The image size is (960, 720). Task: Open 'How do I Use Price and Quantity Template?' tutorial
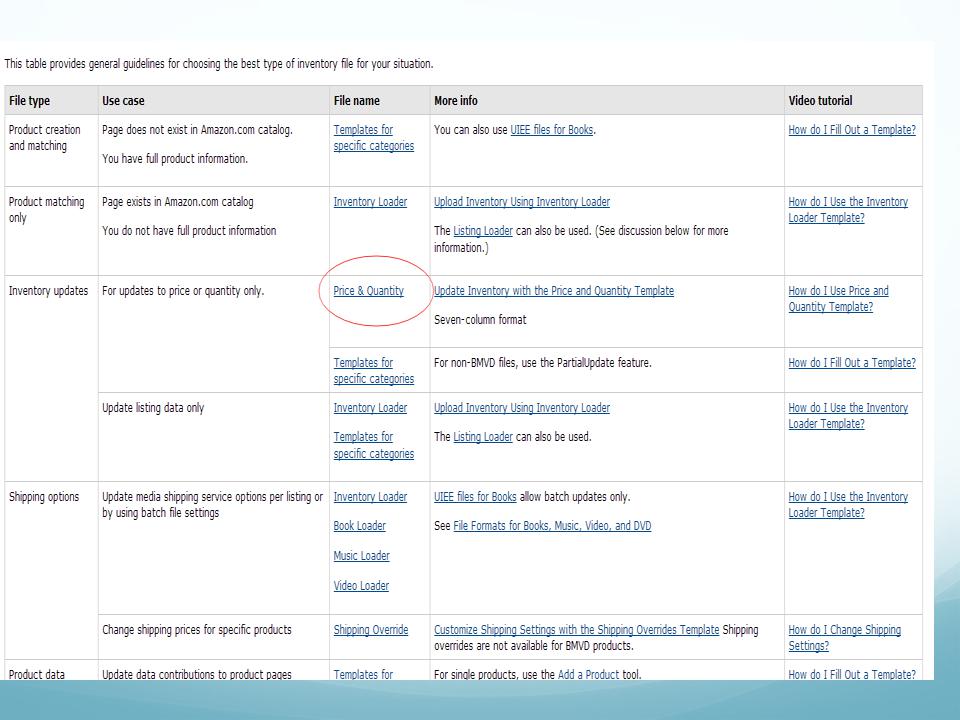pos(838,299)
